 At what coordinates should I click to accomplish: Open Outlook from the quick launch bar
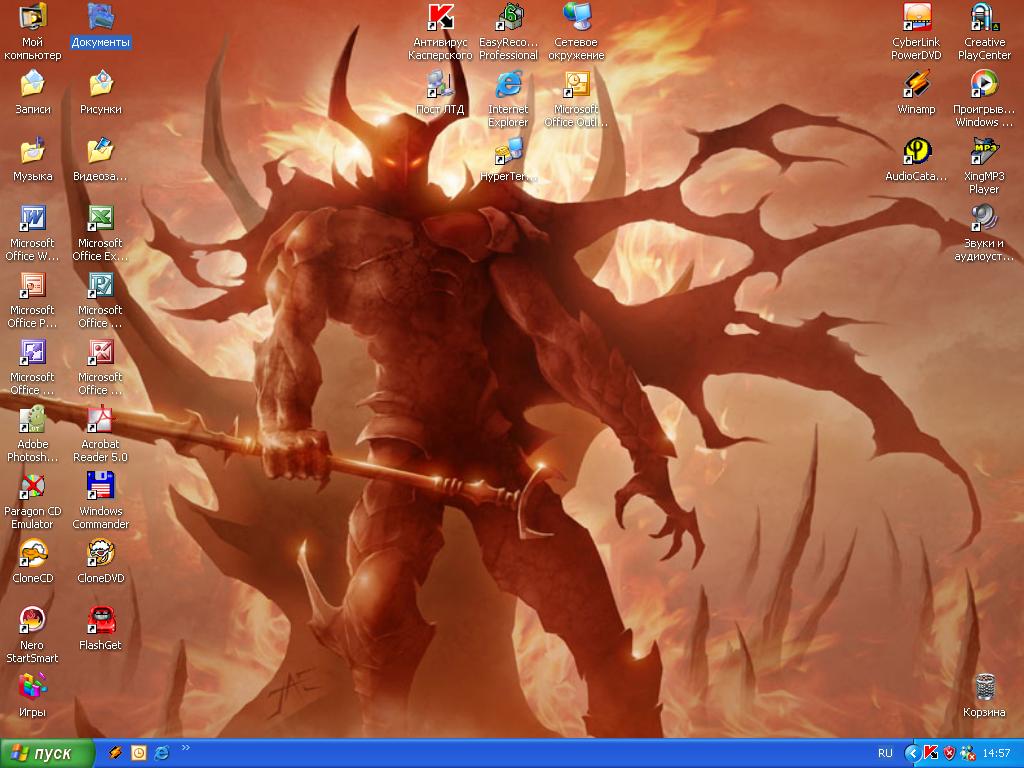pyautogui.click(x=139, y=752)
